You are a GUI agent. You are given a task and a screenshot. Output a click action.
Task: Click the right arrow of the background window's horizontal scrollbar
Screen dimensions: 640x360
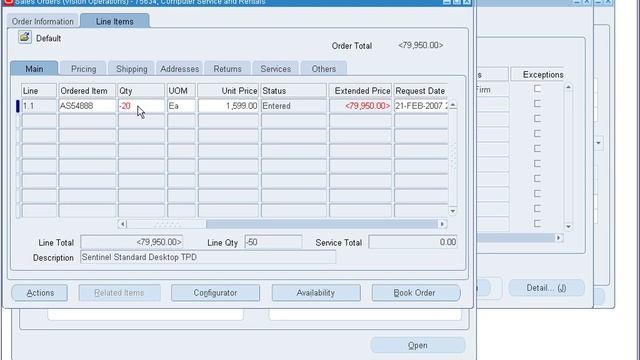[x=559, y=238]
